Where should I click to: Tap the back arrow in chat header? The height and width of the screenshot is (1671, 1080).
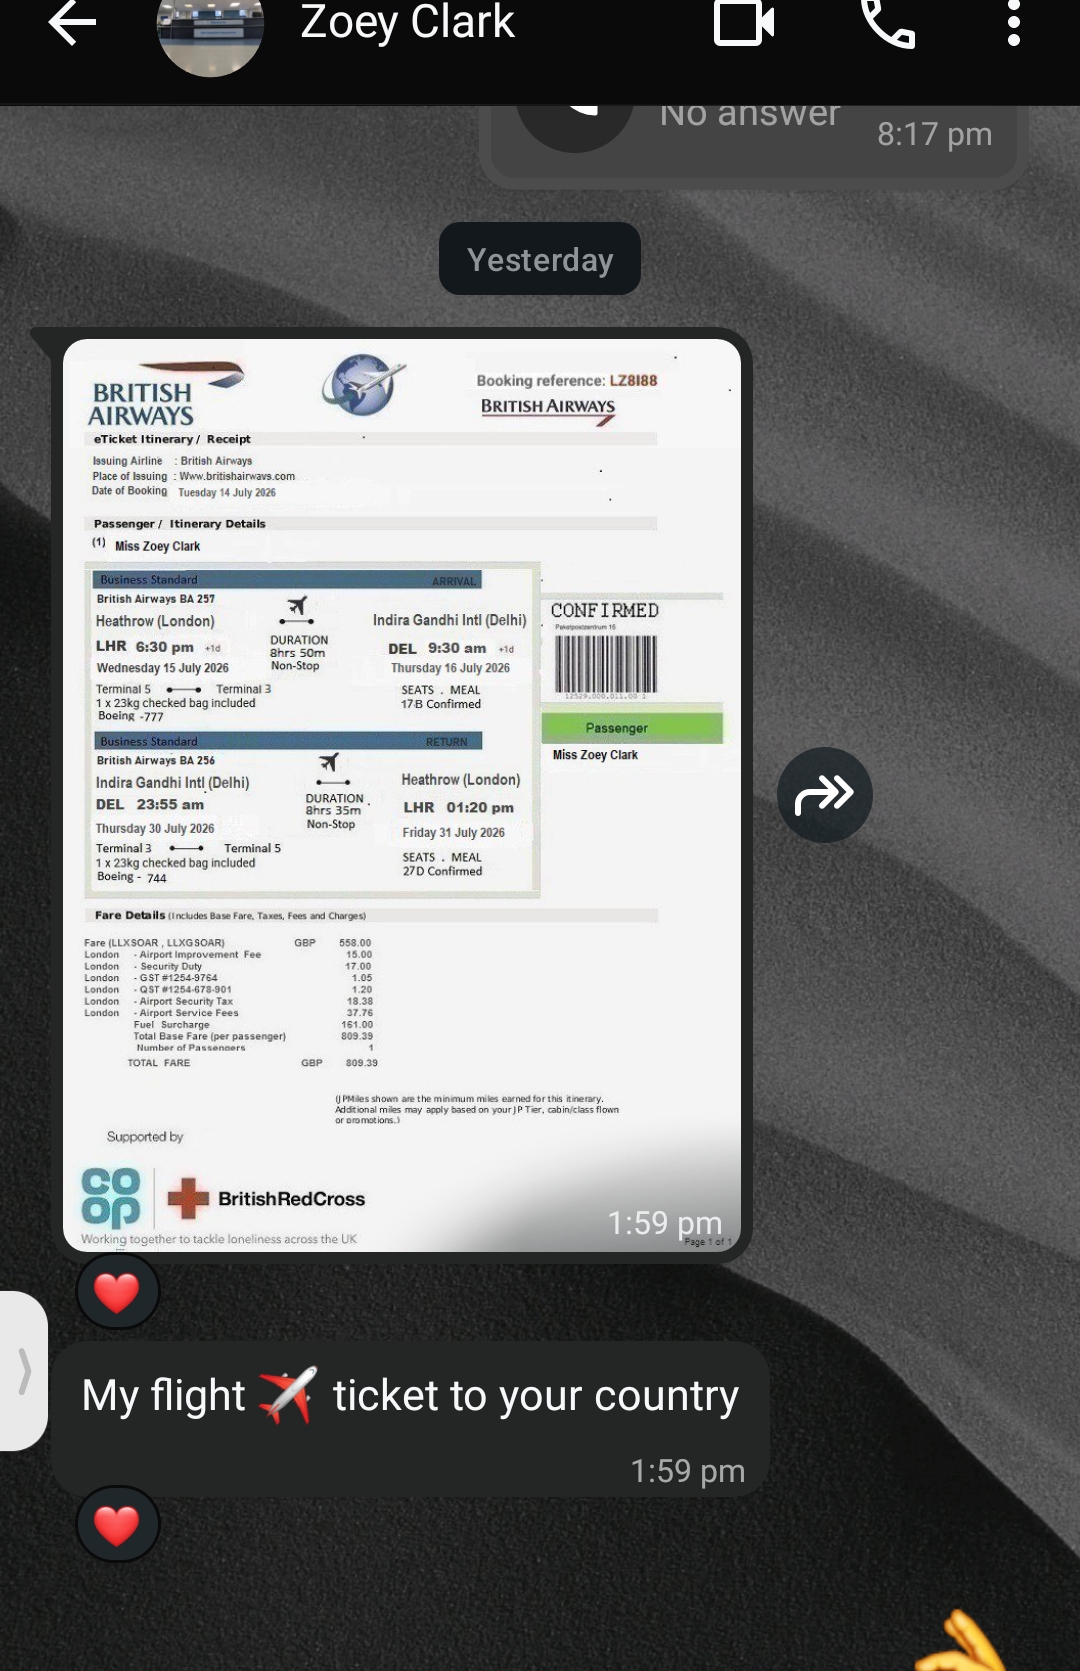click(x=72, y=22)
